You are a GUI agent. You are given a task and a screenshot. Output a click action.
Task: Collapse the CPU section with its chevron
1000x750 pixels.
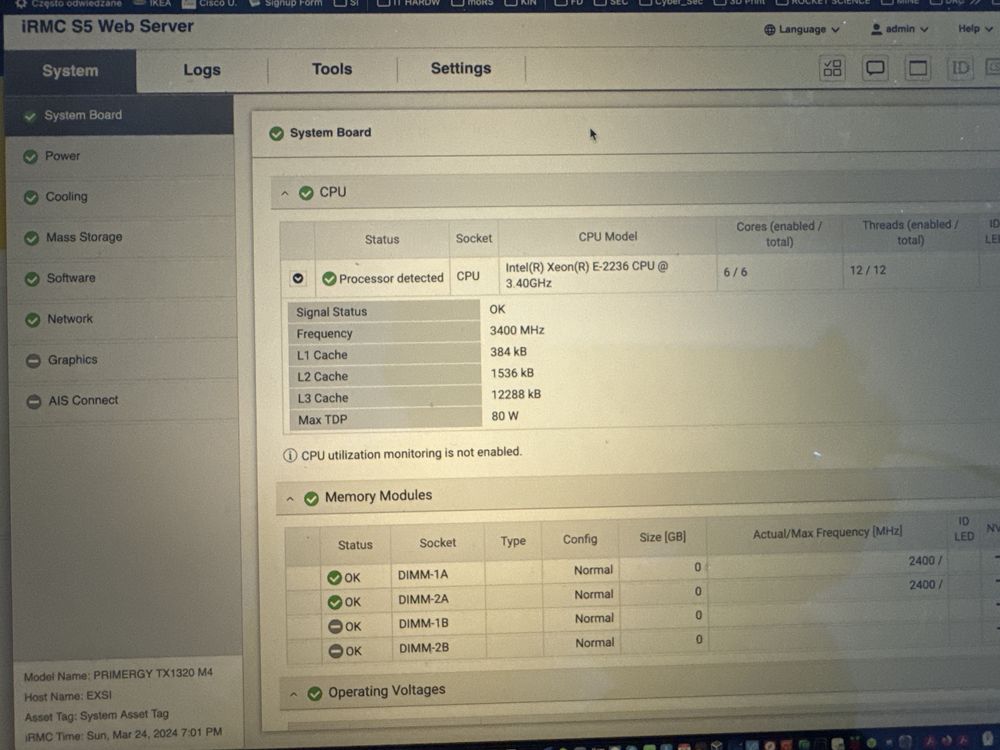coord(285,193)
